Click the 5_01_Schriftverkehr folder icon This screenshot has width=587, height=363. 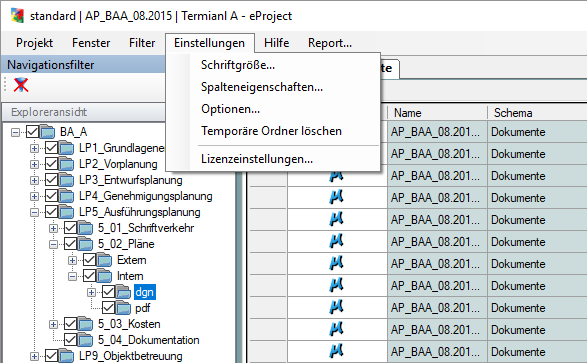tap(86, 228)
